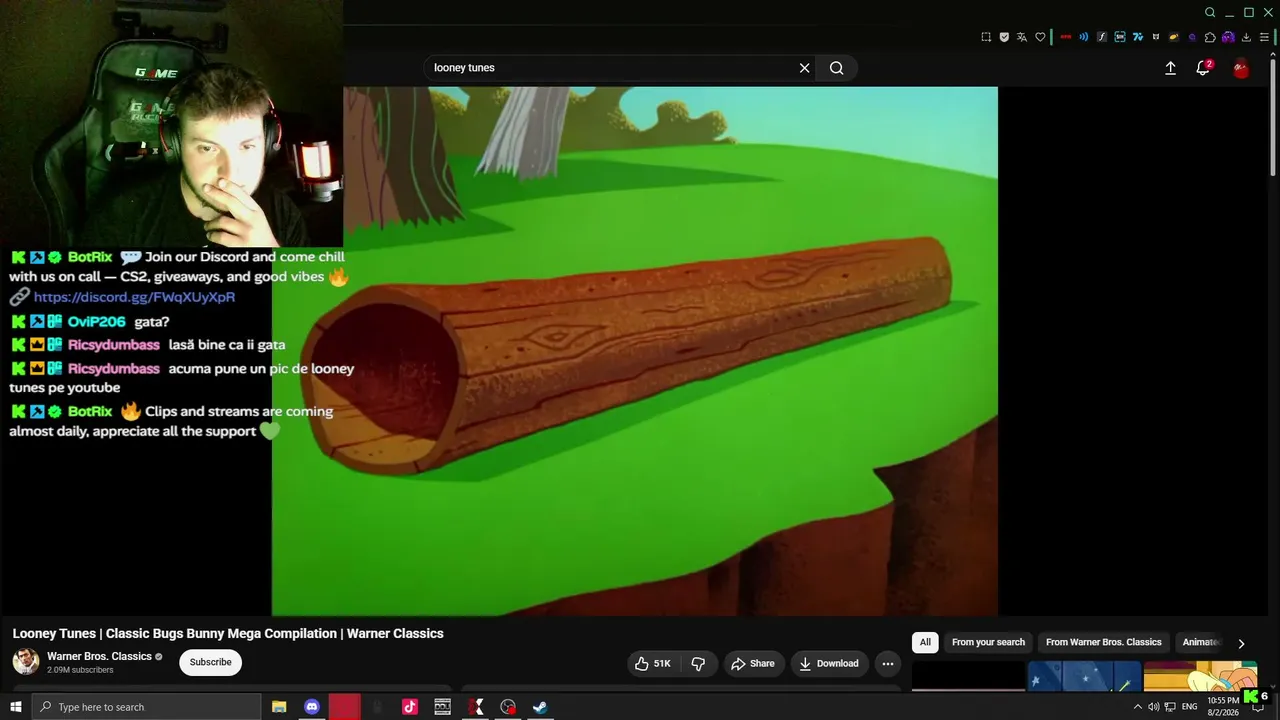The width and height of the screenshot is (1280, 720).
Task: Open the taskbar clock showing 10:55 PM
Action: click(1223, 706)
